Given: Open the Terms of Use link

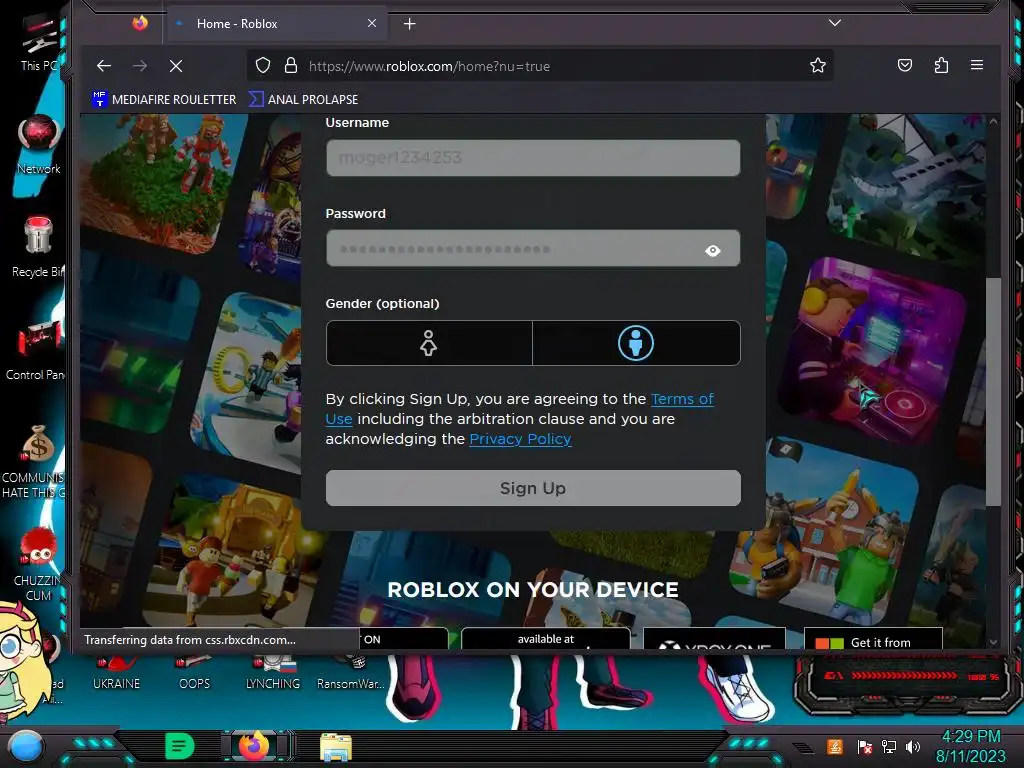Looking at the screenshot, I should [682, 399].
